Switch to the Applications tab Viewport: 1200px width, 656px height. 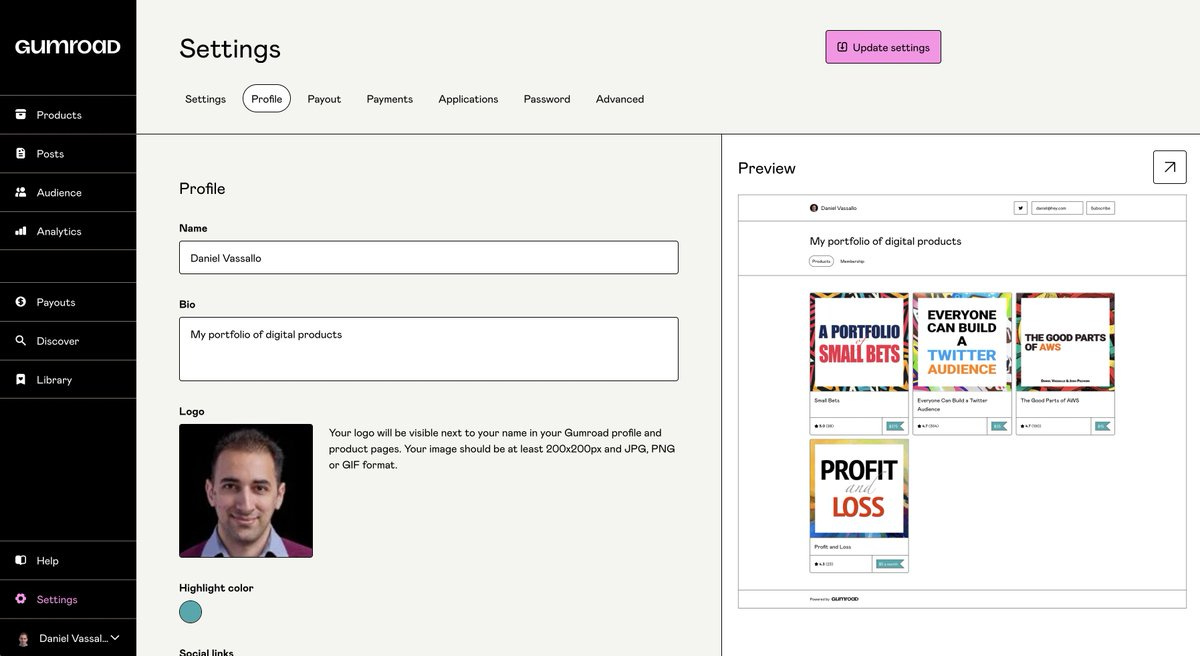pyautogui.click(x=468, y=99)
